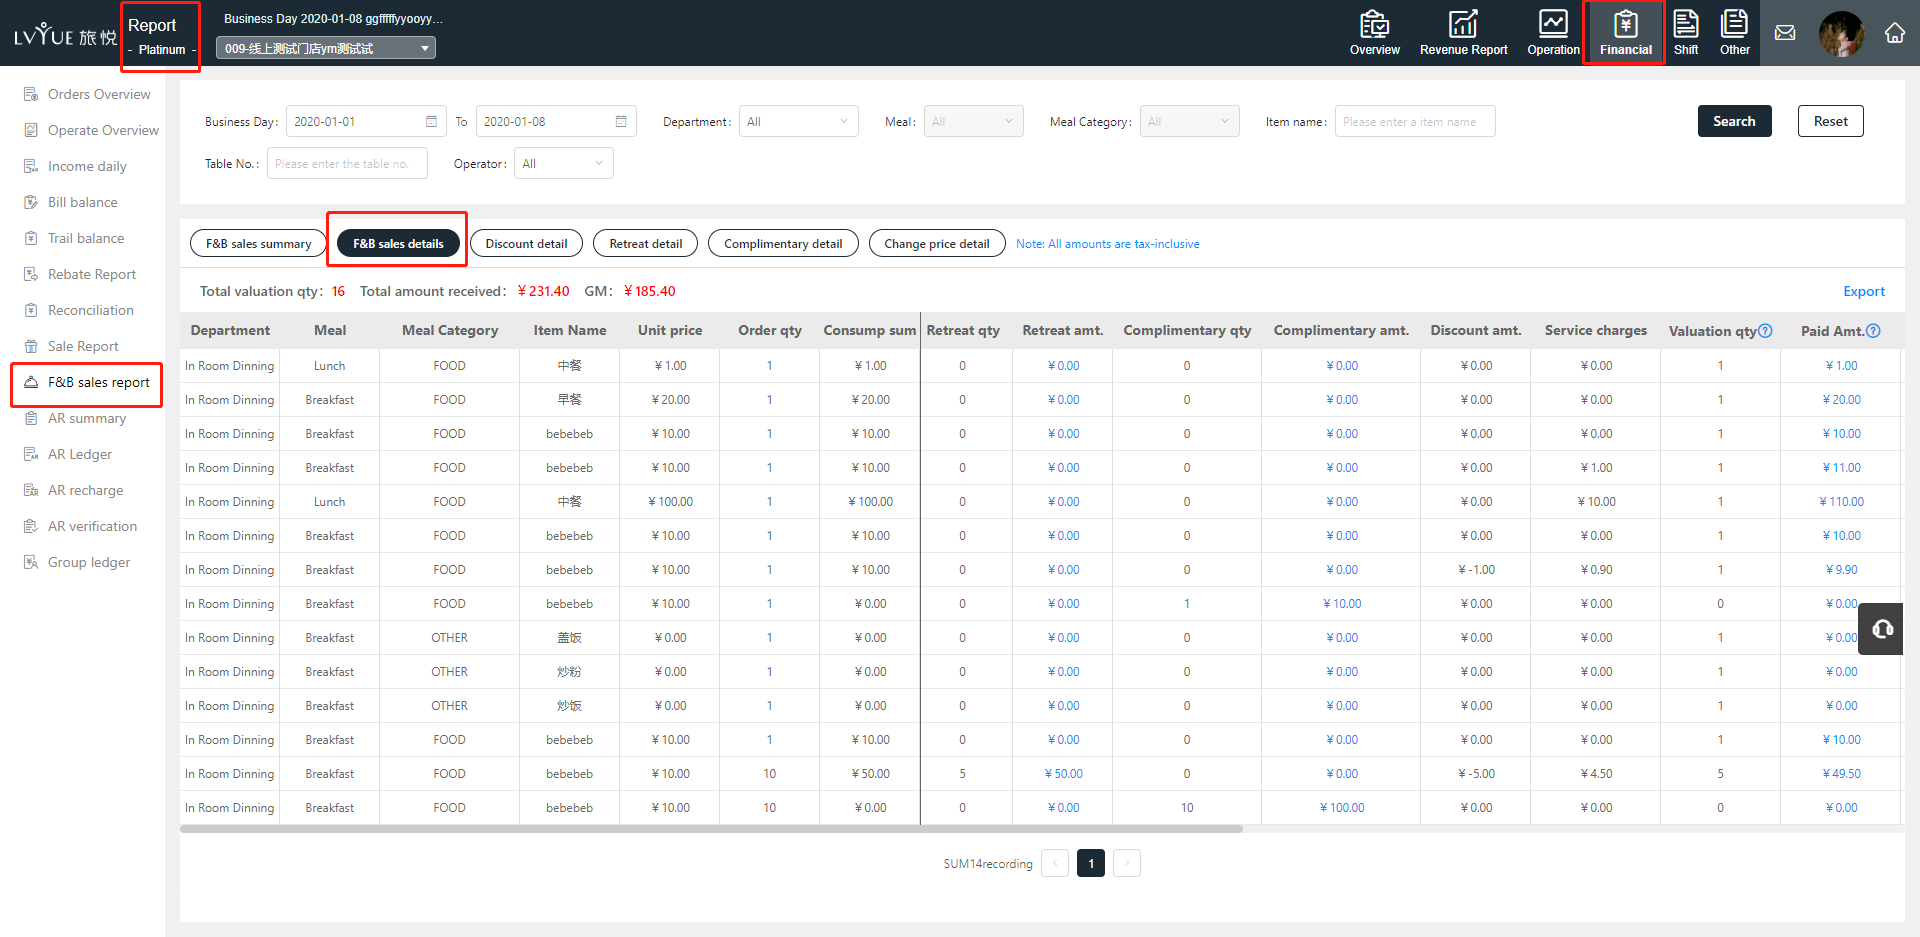Show the Valuation qty help icon
The width and height of the screenshot is (1920, 937).
coord(1765,331)
